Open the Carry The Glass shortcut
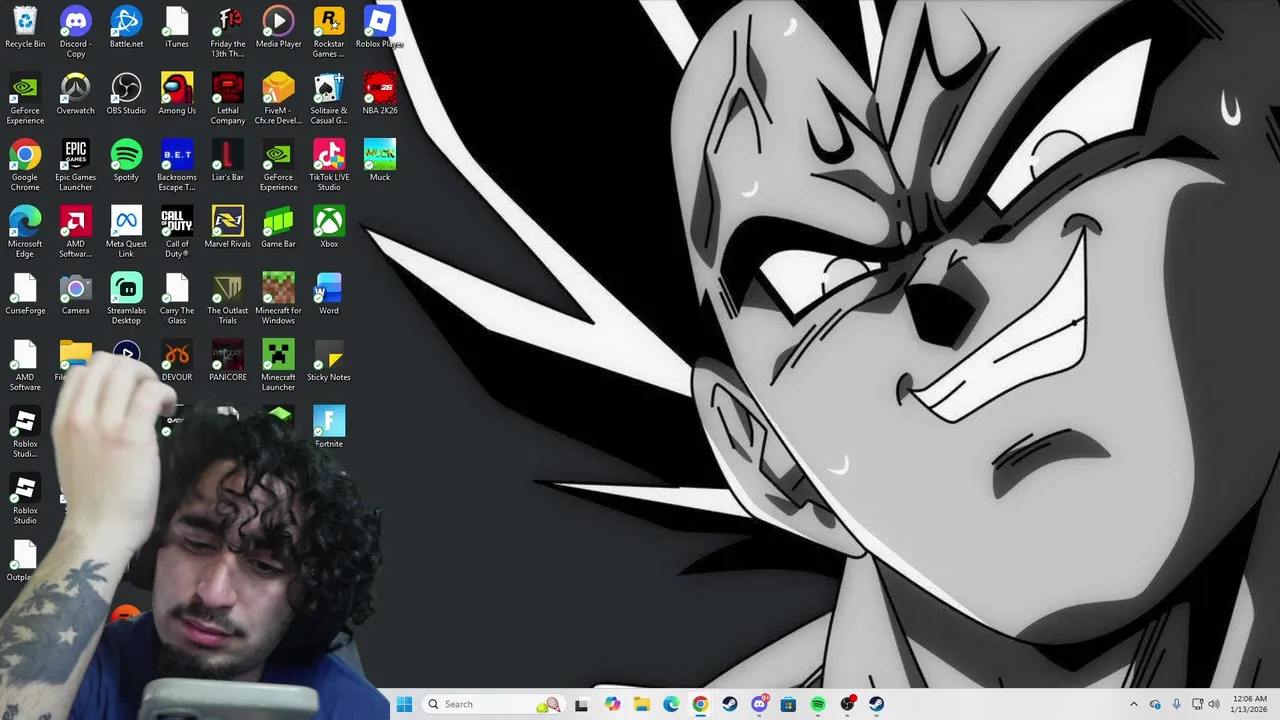The height and width of the screenshot is (720, 1280). pyautogui.click(x=177, y=300)
